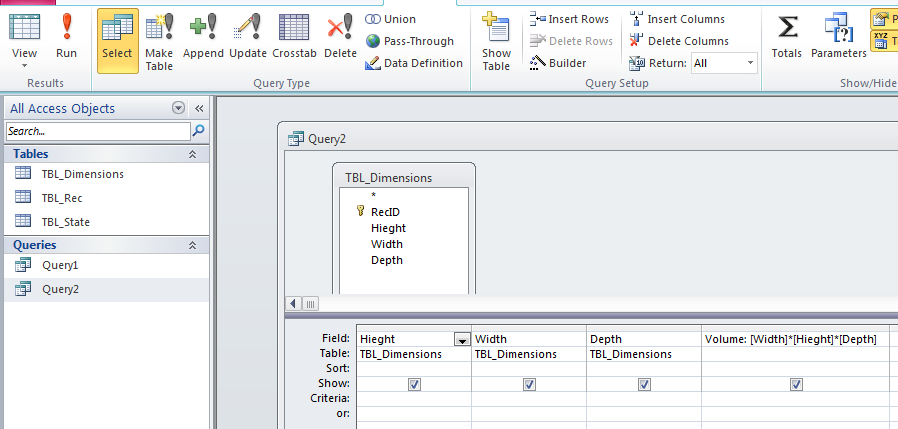
Task: Collapse the Tables group
Action: (192, 154)
